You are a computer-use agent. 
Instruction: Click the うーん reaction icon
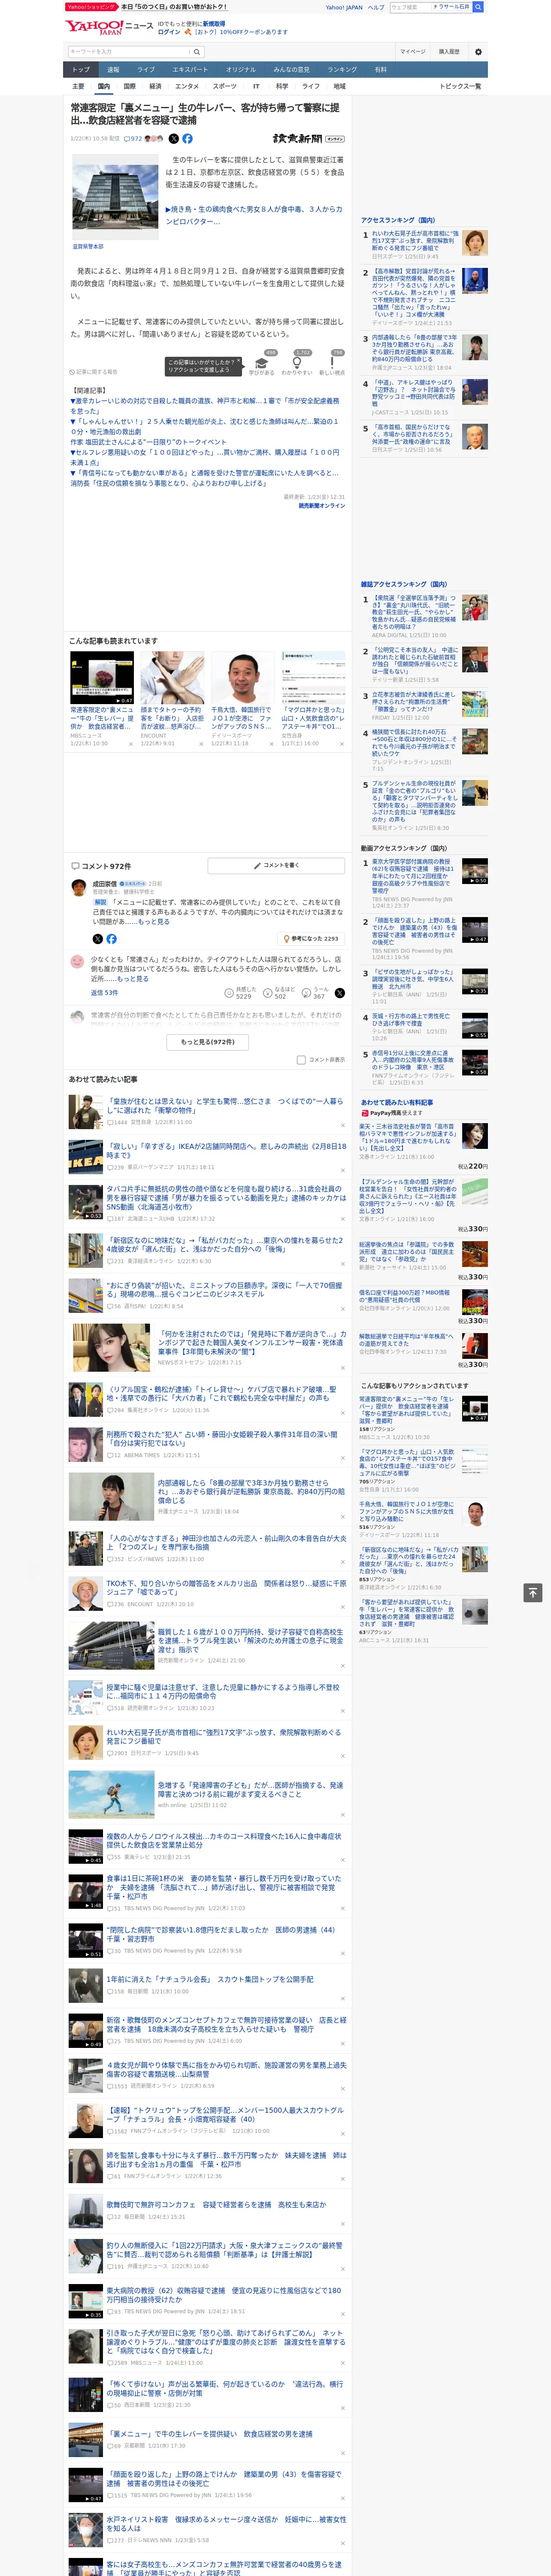(306, 993)
